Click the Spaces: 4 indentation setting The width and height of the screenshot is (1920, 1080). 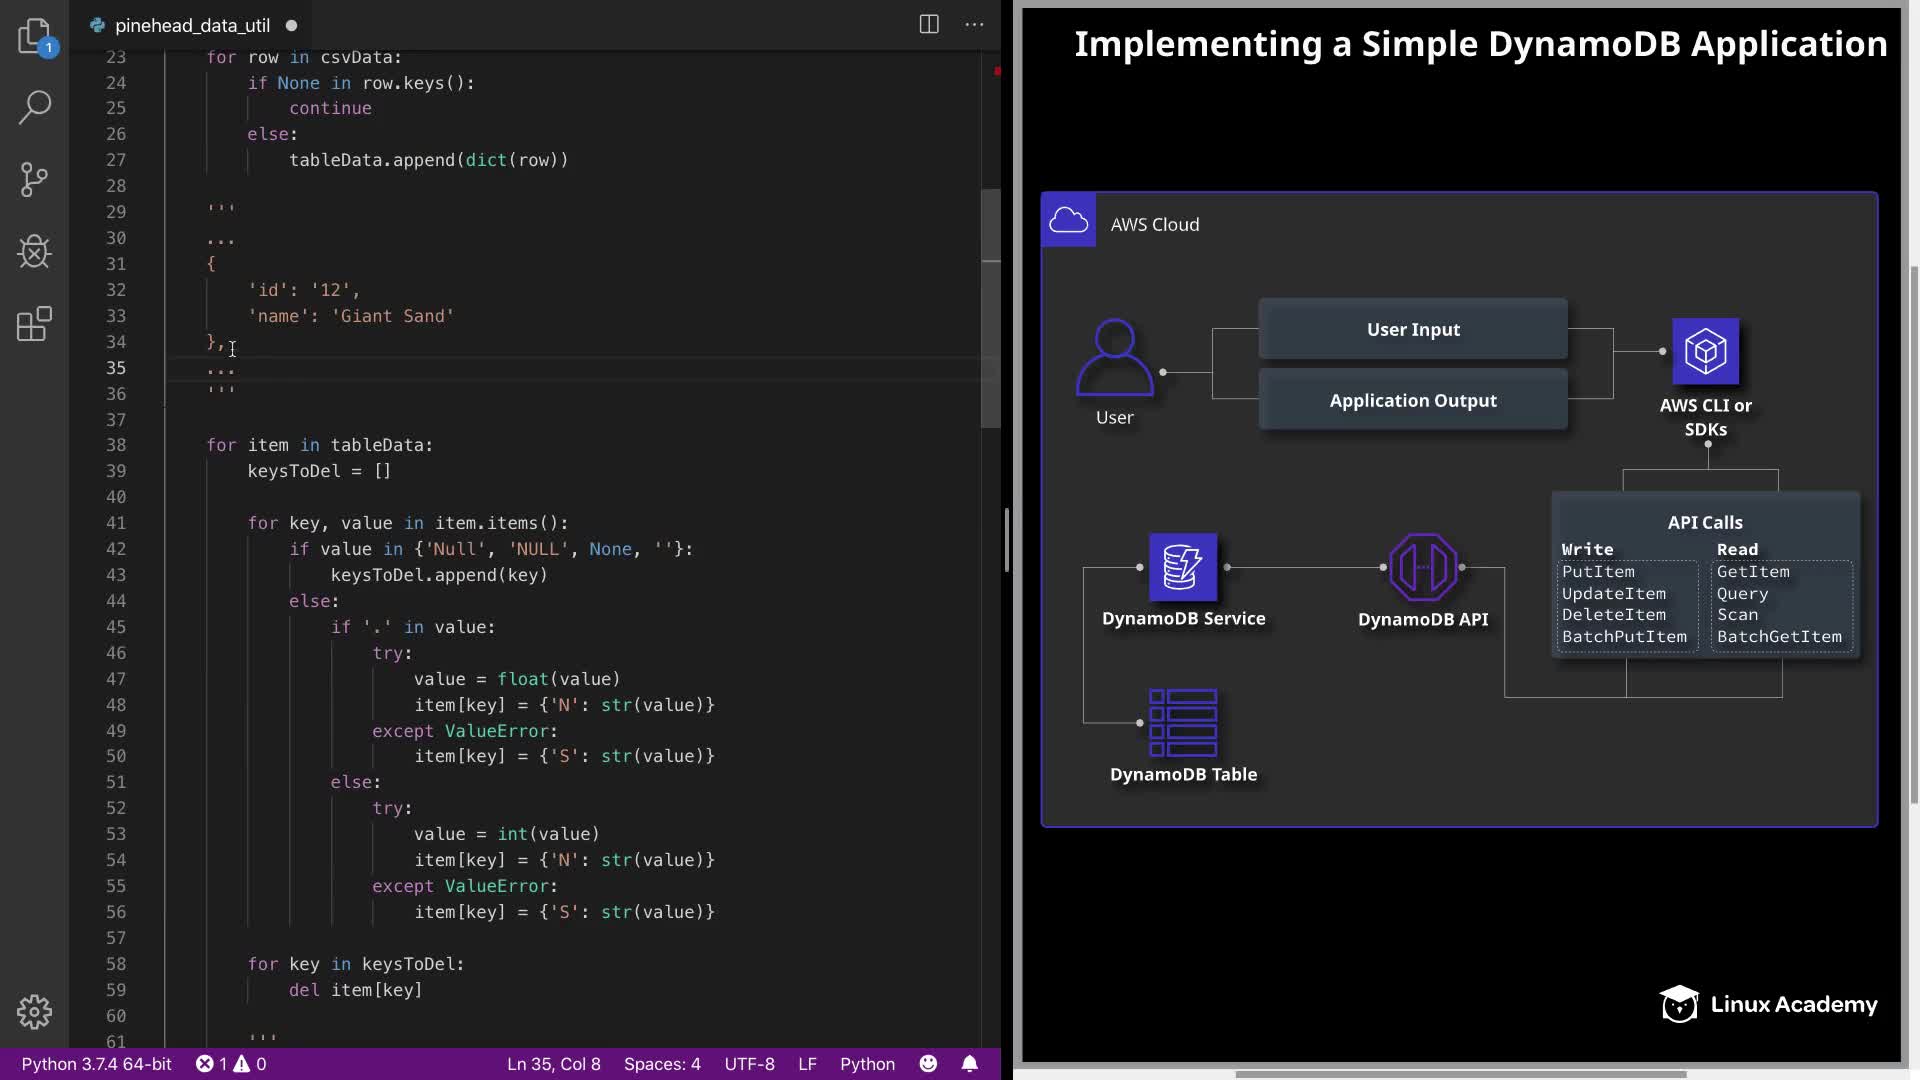[x=661, y=1064]
